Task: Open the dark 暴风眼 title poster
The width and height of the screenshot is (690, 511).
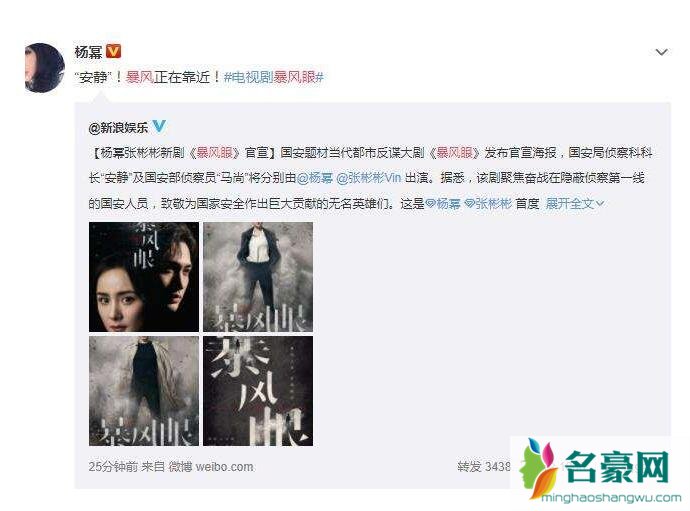Action: click(x=258, y=391)
